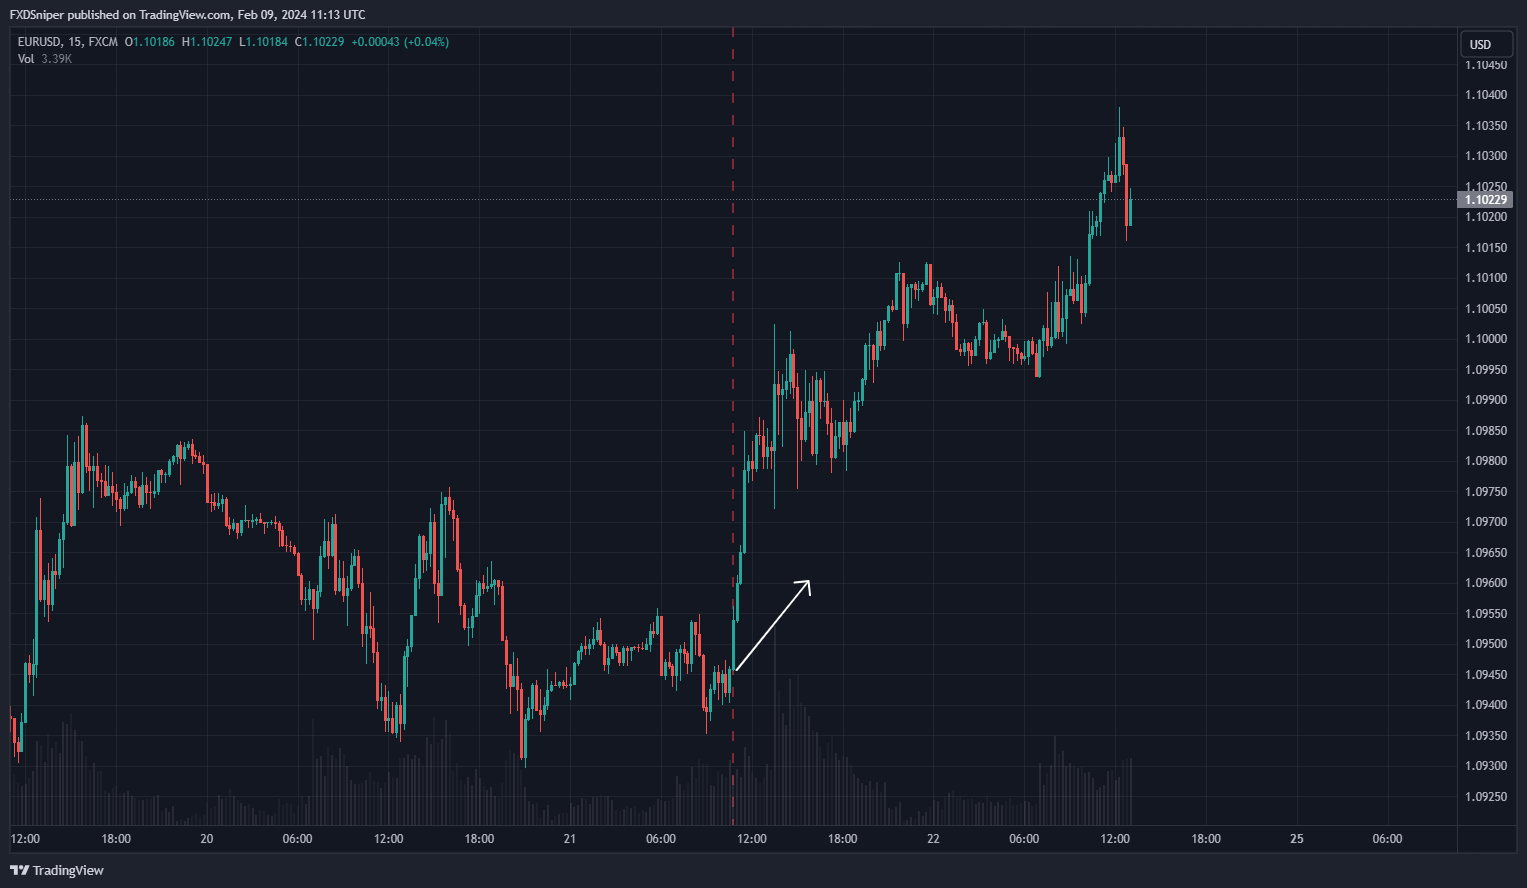Click the 3.39K volume value
This screenshot has height=888, width=1527.
[x=56, y=59]
